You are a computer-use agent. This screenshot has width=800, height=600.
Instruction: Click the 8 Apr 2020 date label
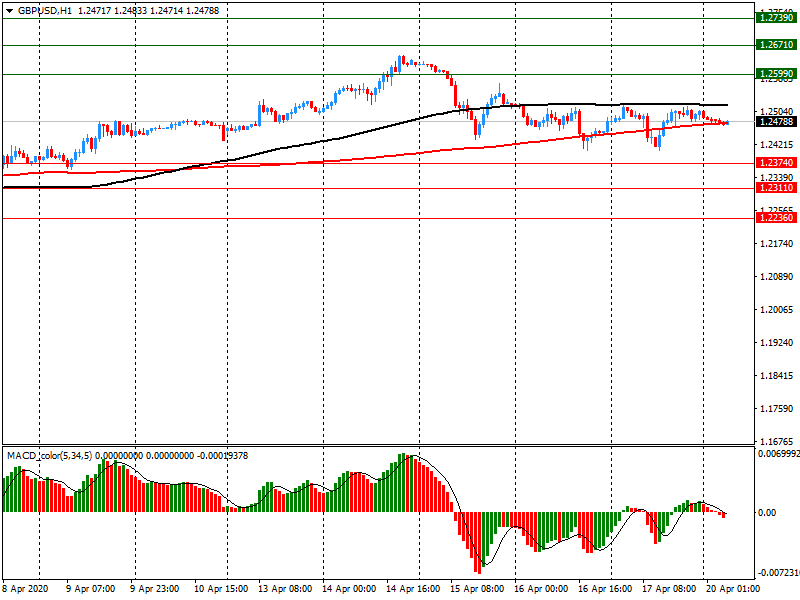[26, 589]
